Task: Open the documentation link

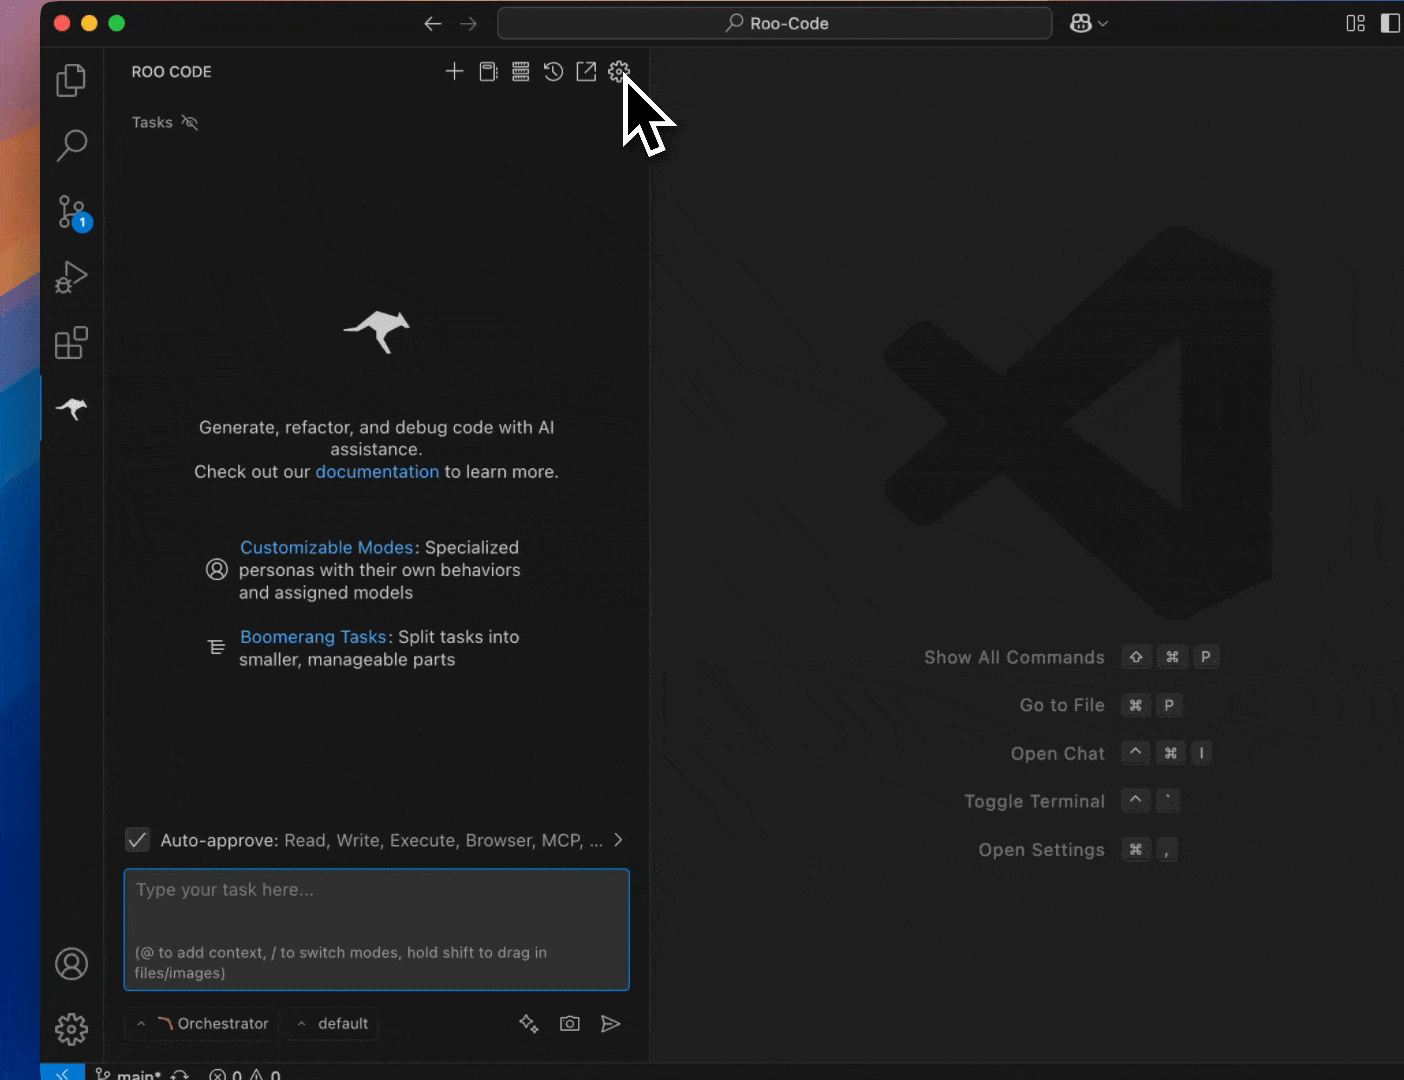Action: pyautogui.click(x=377, y=471)
